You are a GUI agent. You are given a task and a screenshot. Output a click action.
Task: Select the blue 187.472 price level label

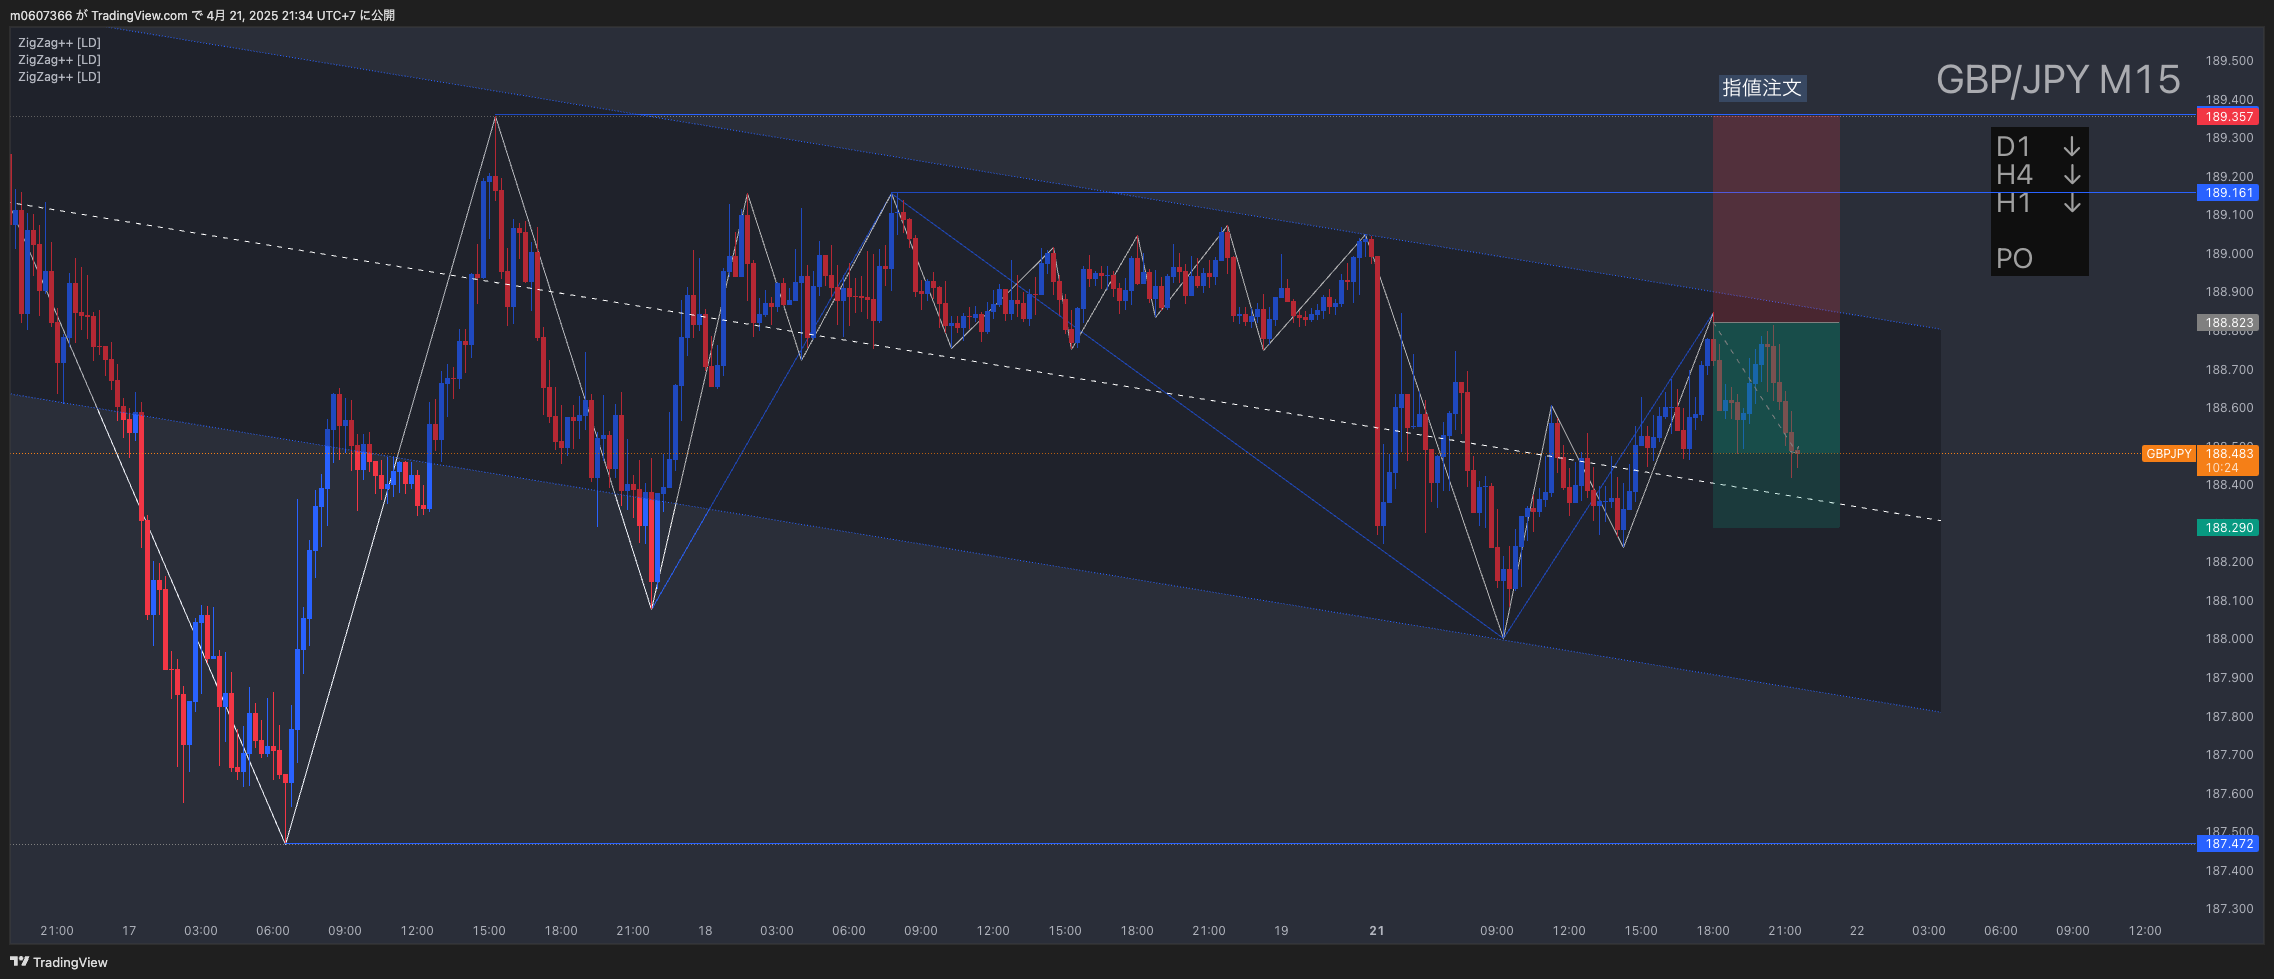pyautogui.click(x=2229, y=844)
